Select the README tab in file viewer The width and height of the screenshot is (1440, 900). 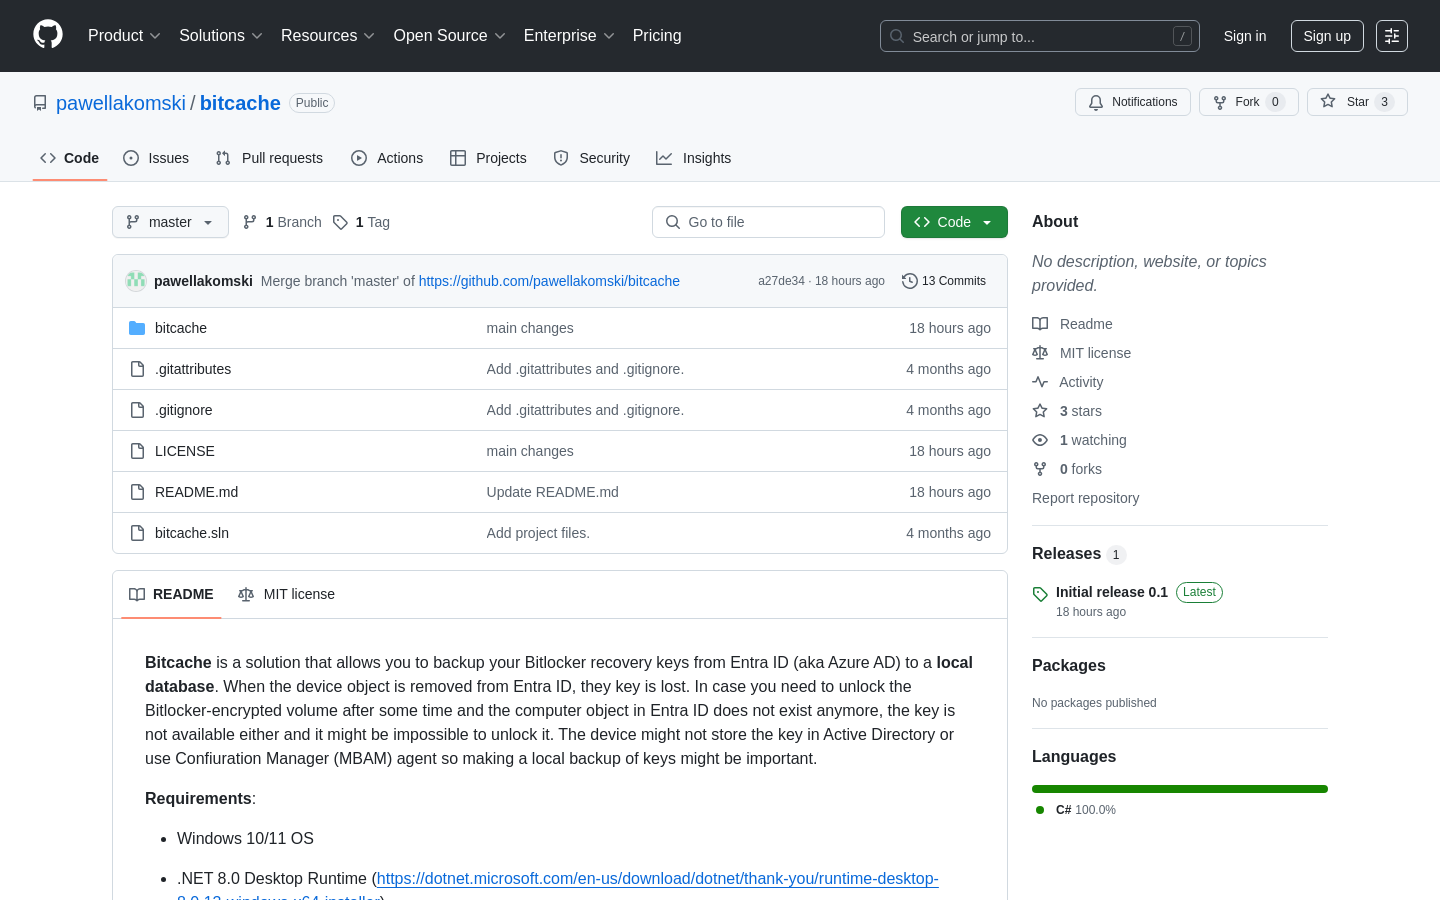pos(171,594)
